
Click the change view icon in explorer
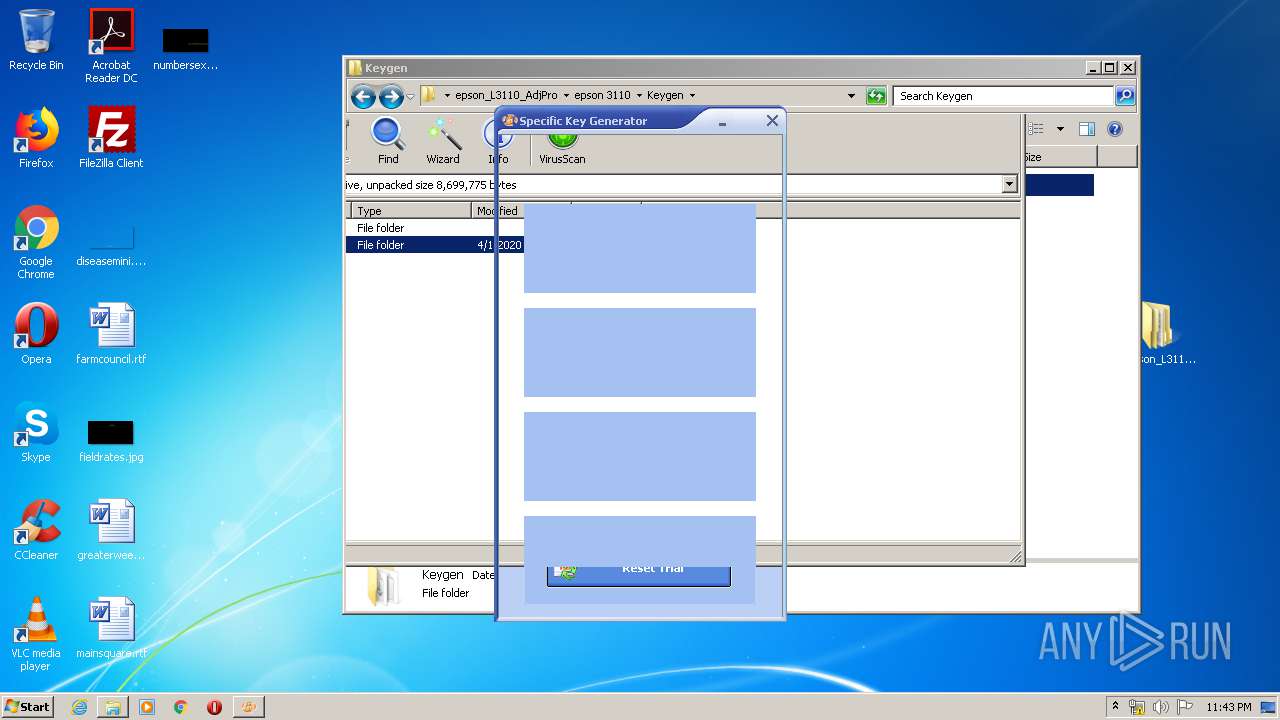pyautogui.click(x=1036, y=129)
